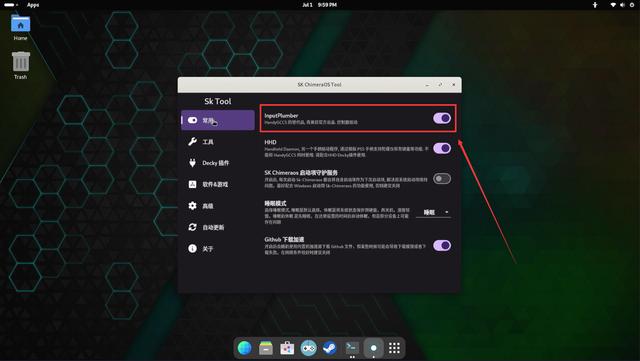Close the SK ChimeraOS Tool window
Image resolution: width=640 pixels, height=361 pixels.
(453, 85)
